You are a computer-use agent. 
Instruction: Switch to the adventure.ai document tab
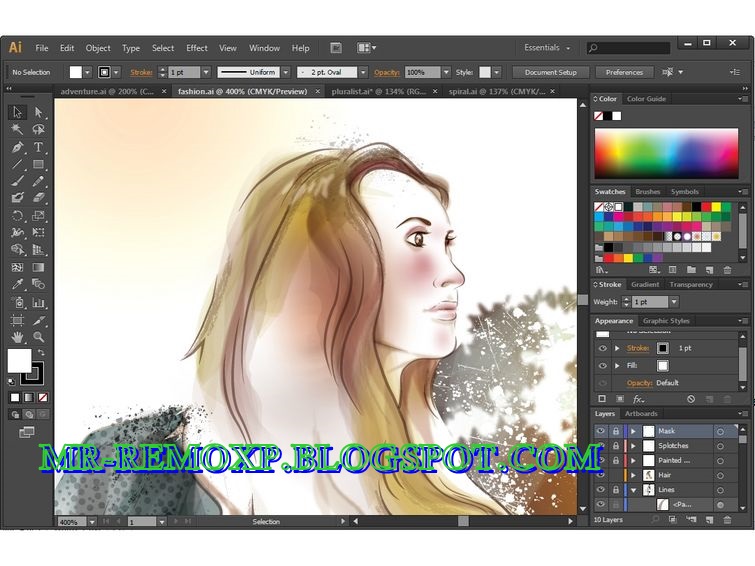(x=107, y=91)
